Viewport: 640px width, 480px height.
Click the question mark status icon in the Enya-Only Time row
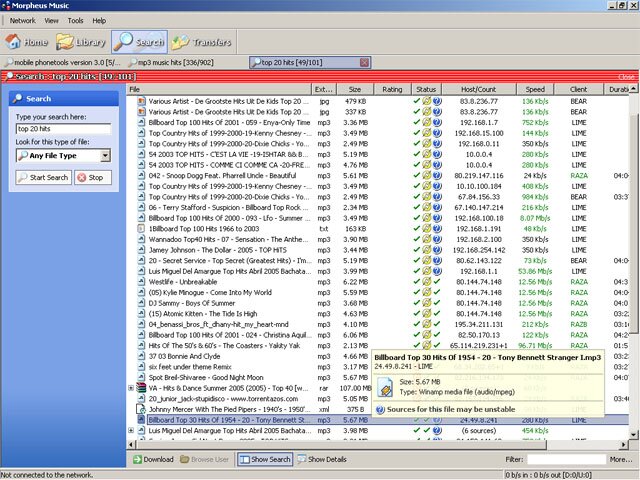point(437,122)
